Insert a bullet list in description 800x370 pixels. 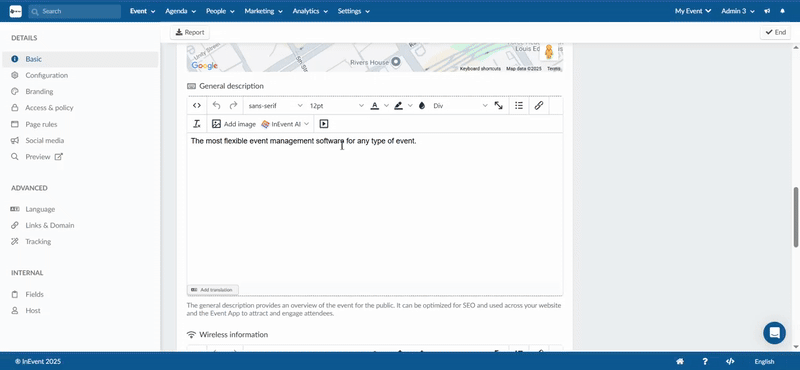pos(519,106)
